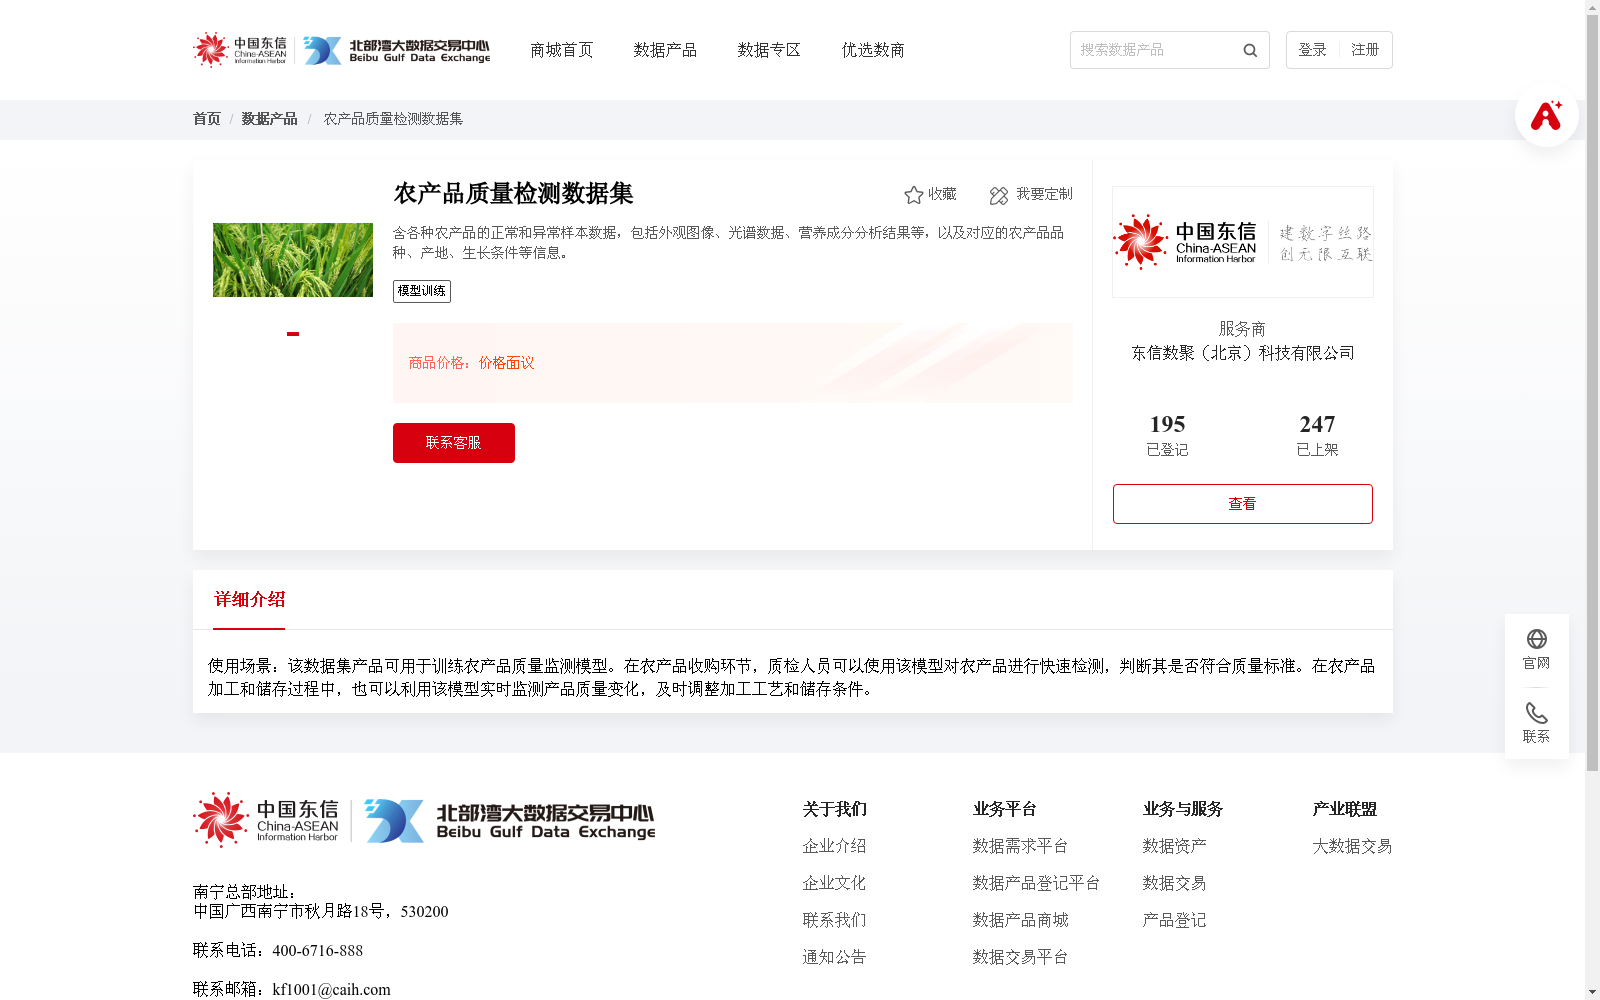1600x1000 pixels.
Task: Click the red carousel indicator under thumbnail
Action: tap(293, 334)
